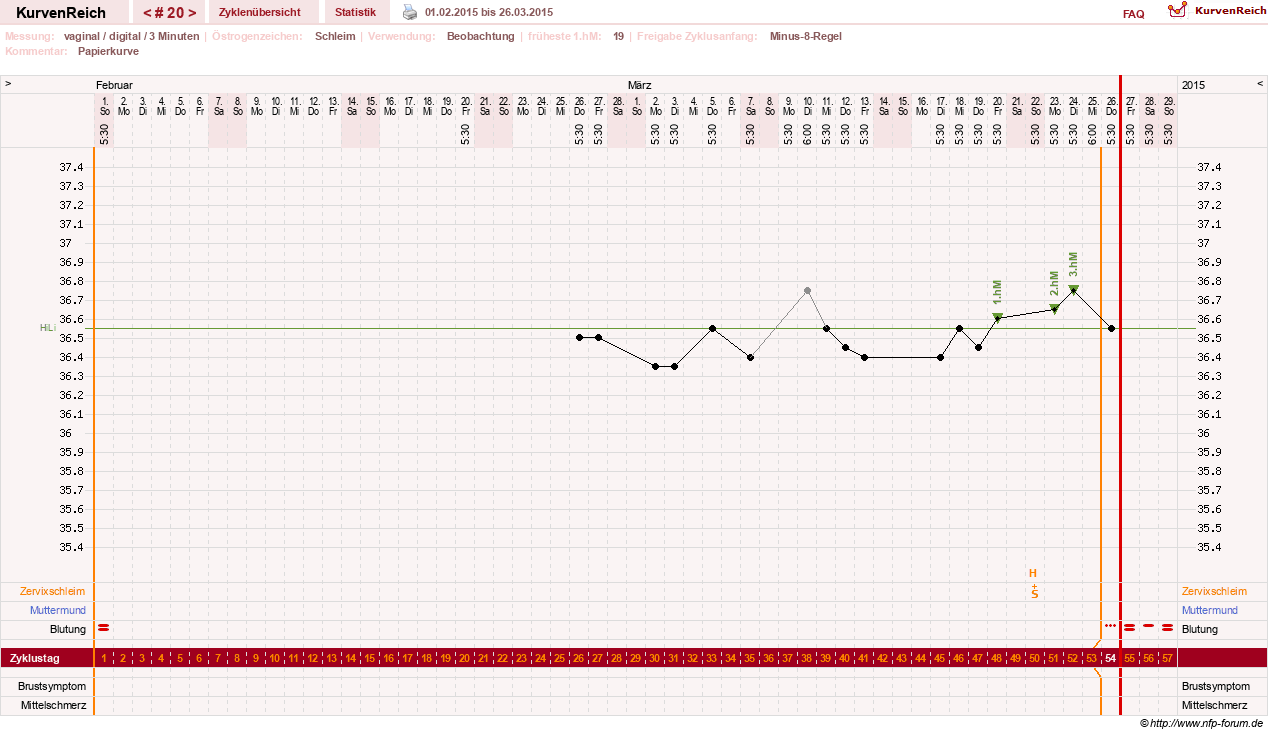Click bleeding symbol on cycle day 1
Image resolution: width=1268 pixels, height=735 pixels.
103,628
